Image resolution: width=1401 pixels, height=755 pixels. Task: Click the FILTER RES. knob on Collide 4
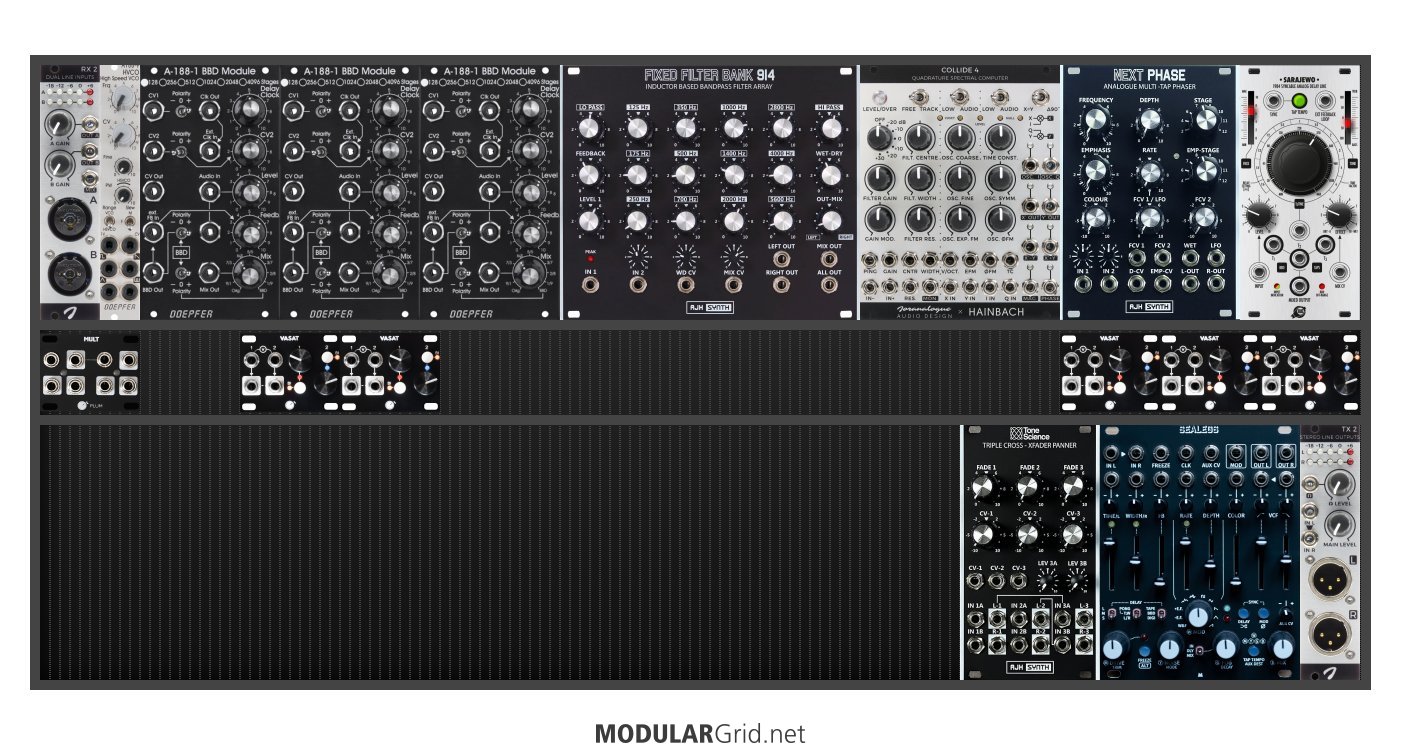coord(920,218)
